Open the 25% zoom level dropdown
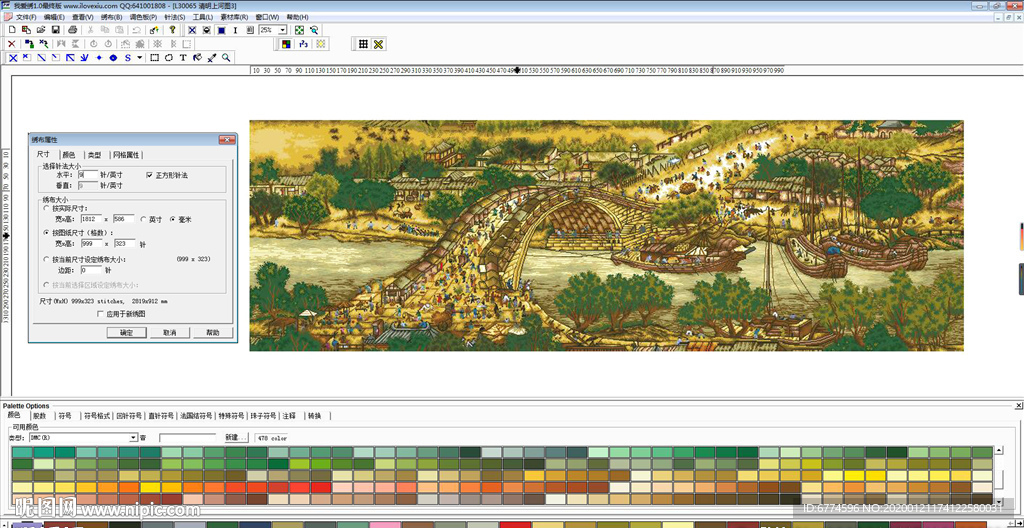1024x528 pixels. [282, 30]
